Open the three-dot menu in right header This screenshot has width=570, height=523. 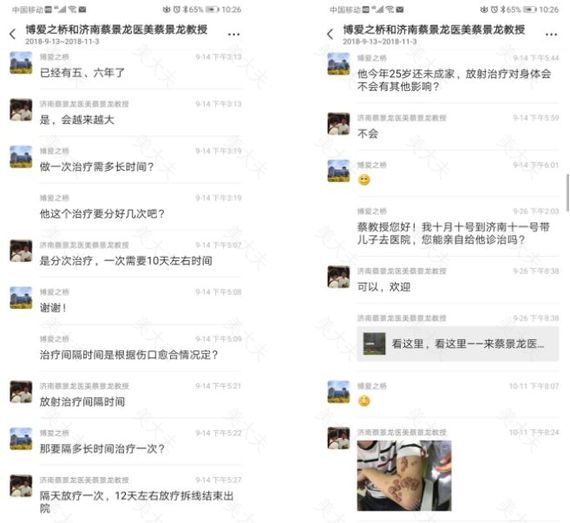tap(551, 34)
